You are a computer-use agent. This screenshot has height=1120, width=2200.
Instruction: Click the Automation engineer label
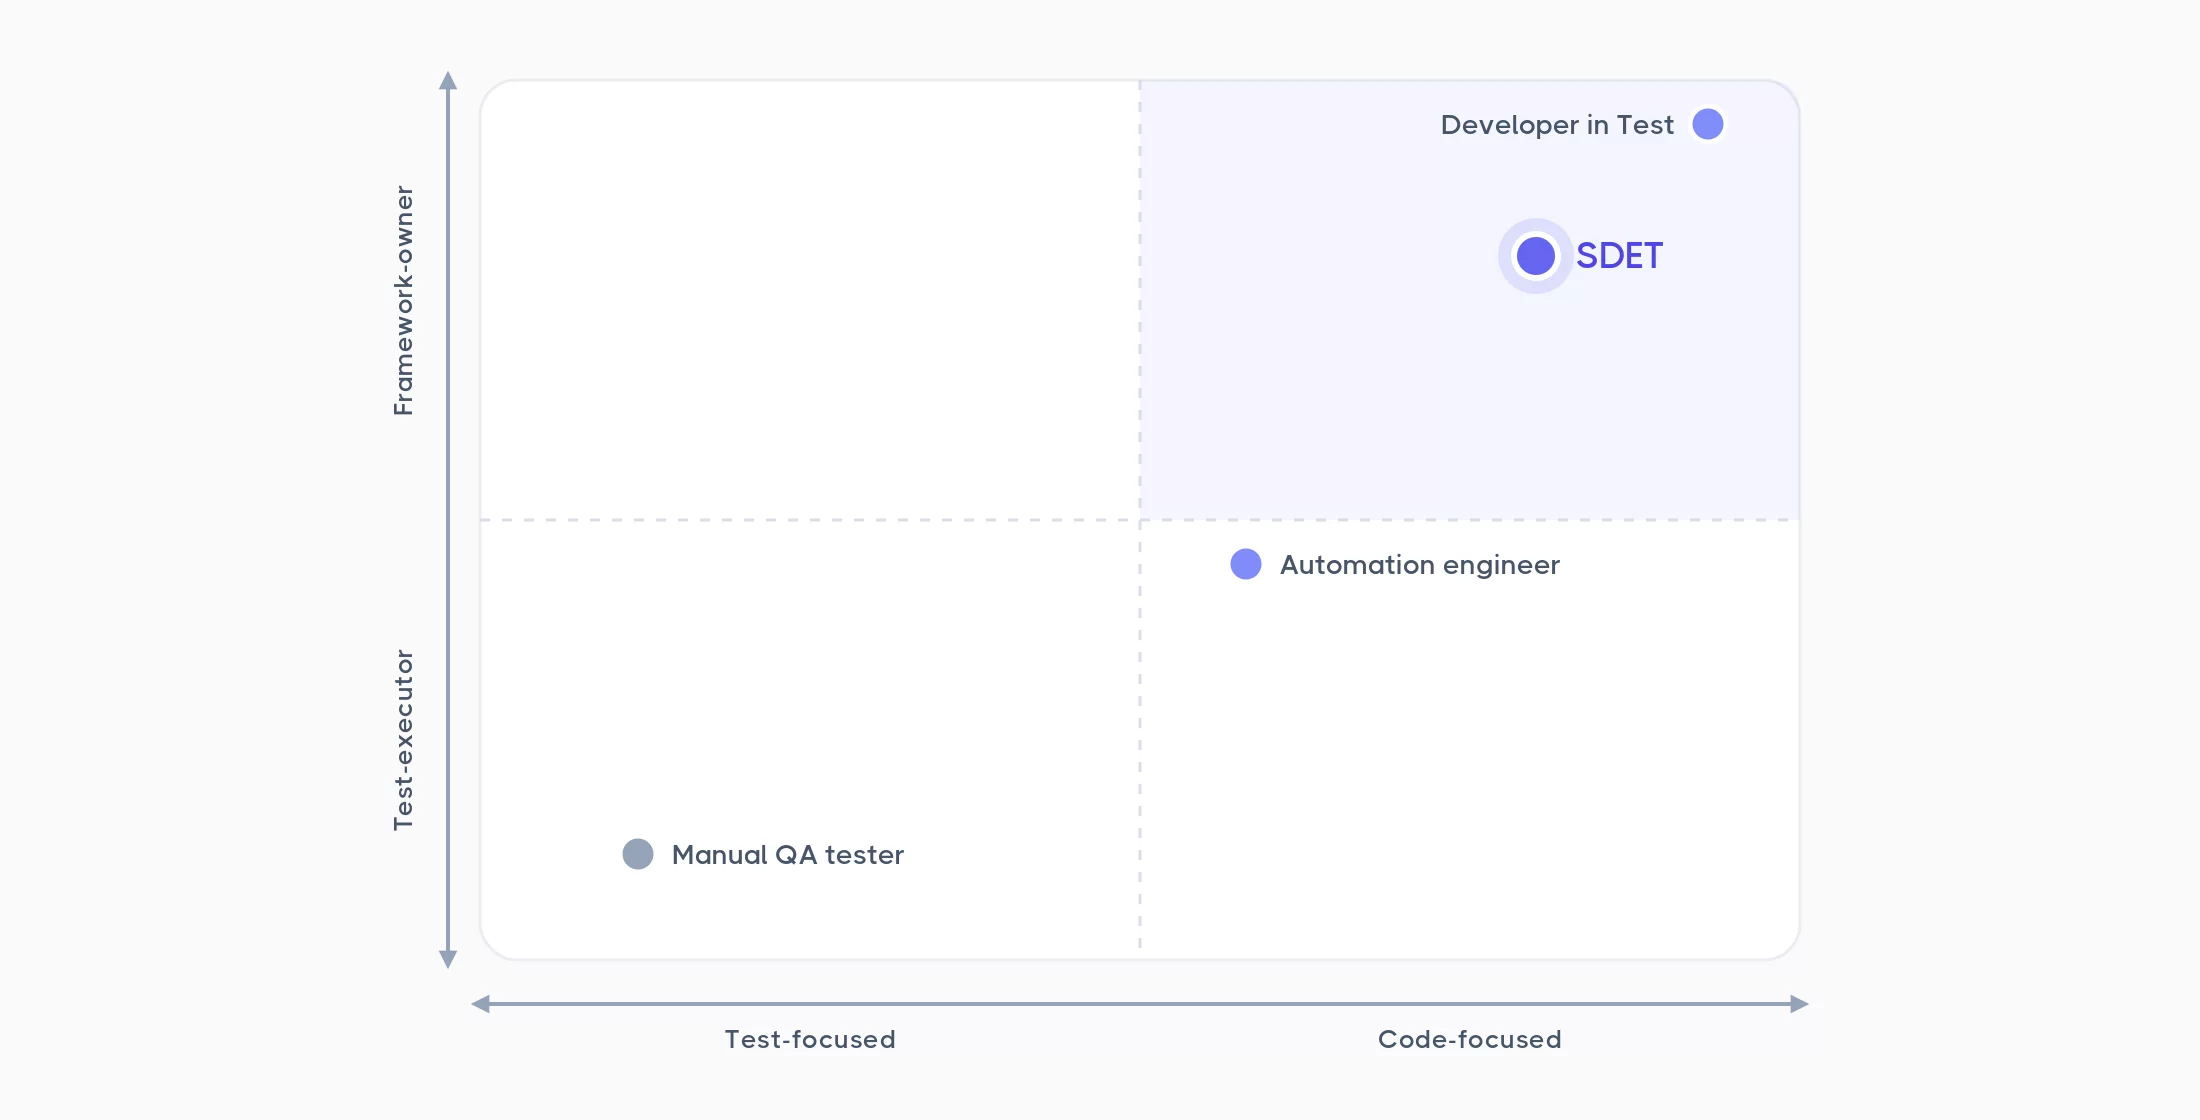click(1420, 565)
